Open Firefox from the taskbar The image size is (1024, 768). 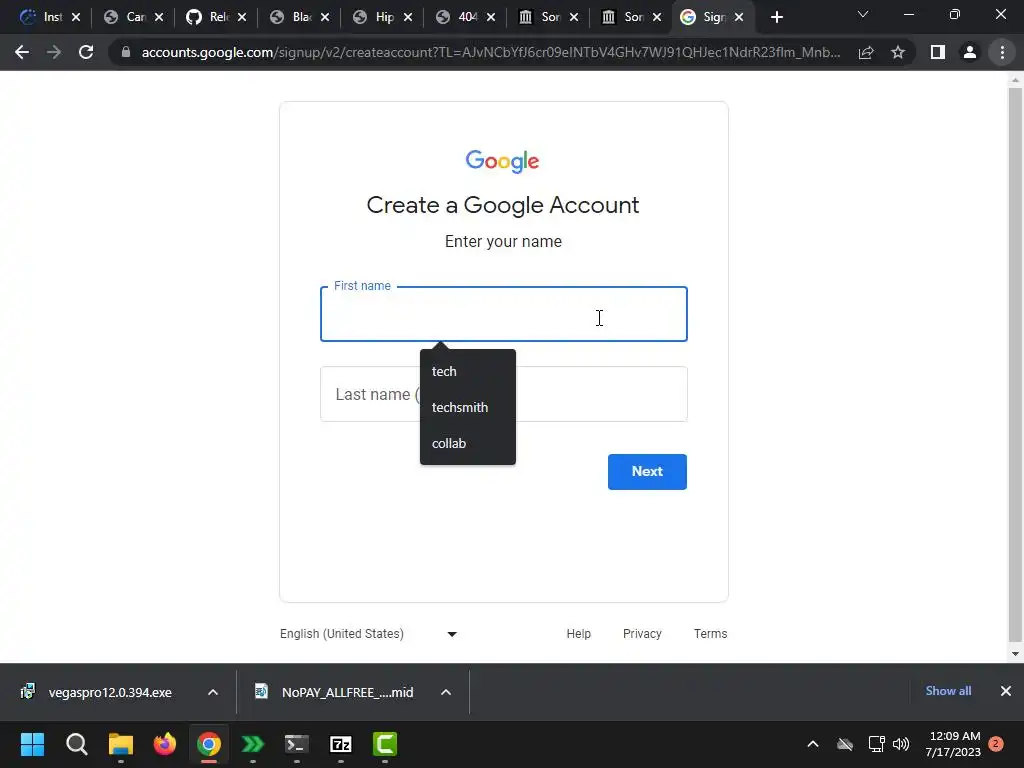pos(165,744)
